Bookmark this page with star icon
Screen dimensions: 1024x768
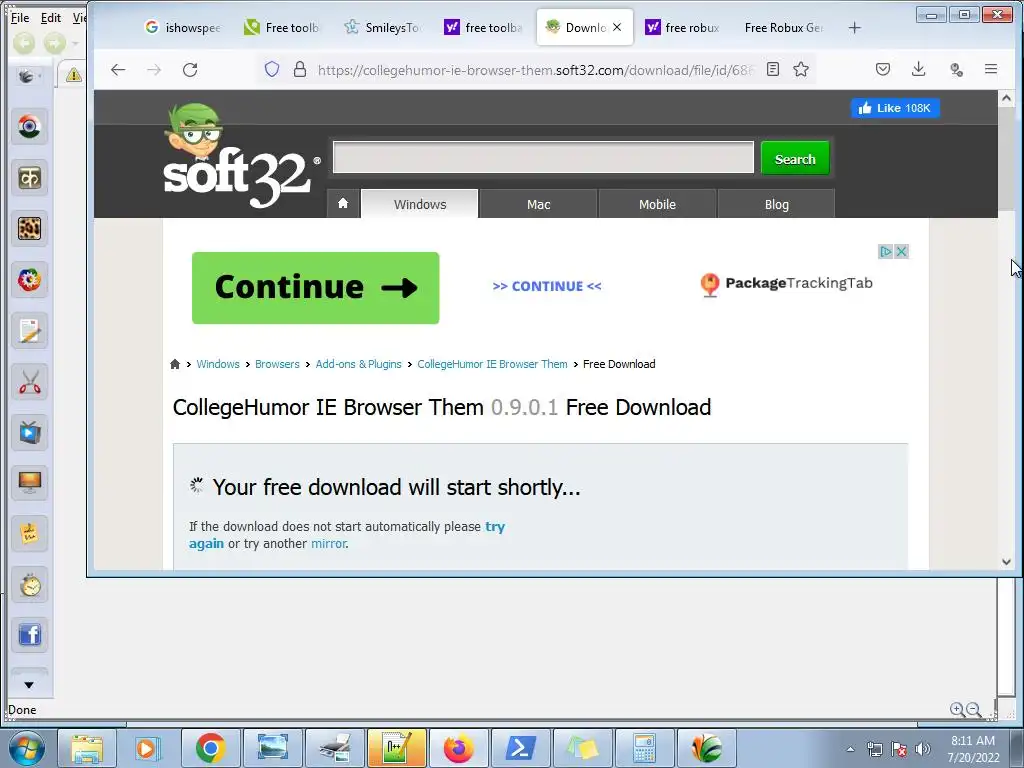pyautogui.click(x=801, y=69)
